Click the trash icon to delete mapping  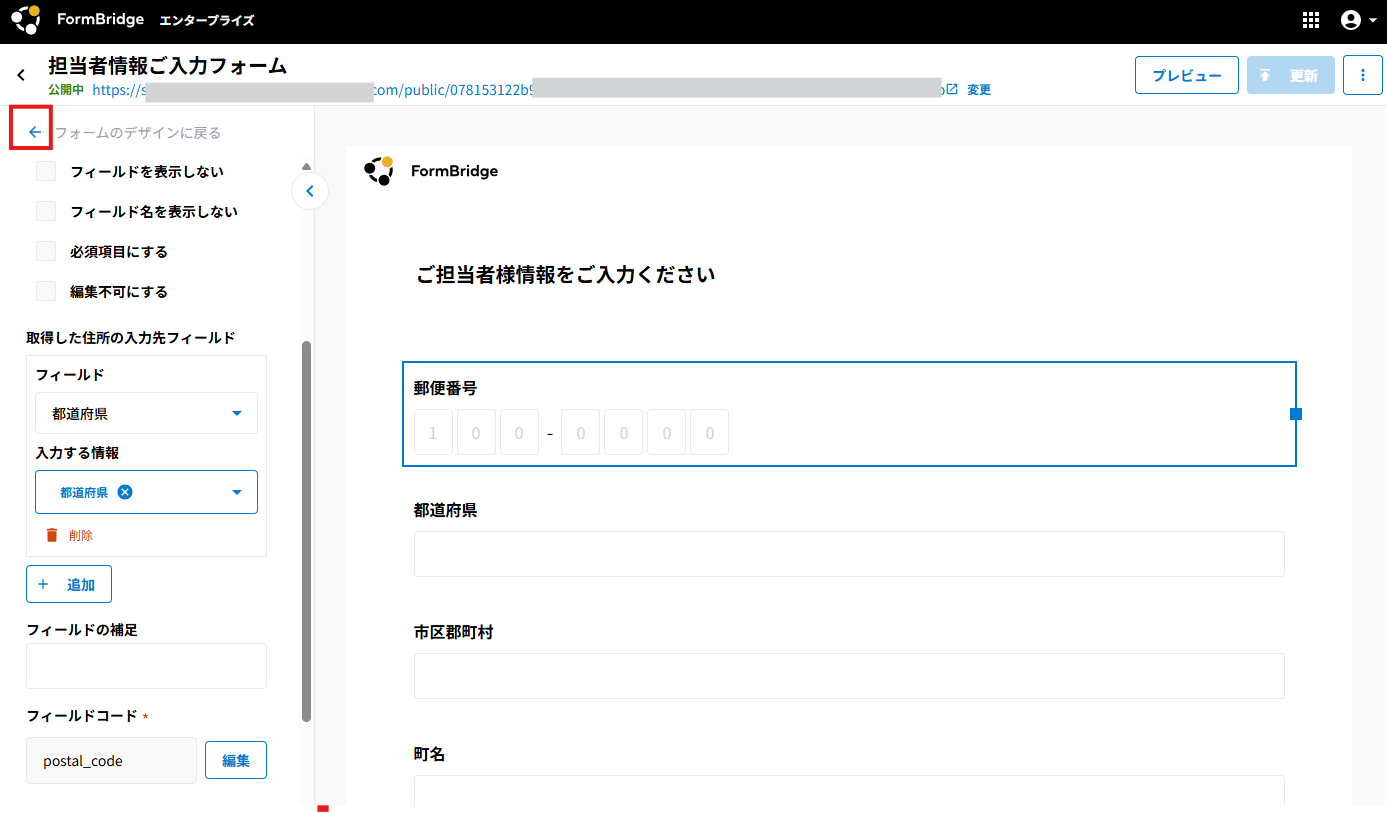[x=52, y=536]
